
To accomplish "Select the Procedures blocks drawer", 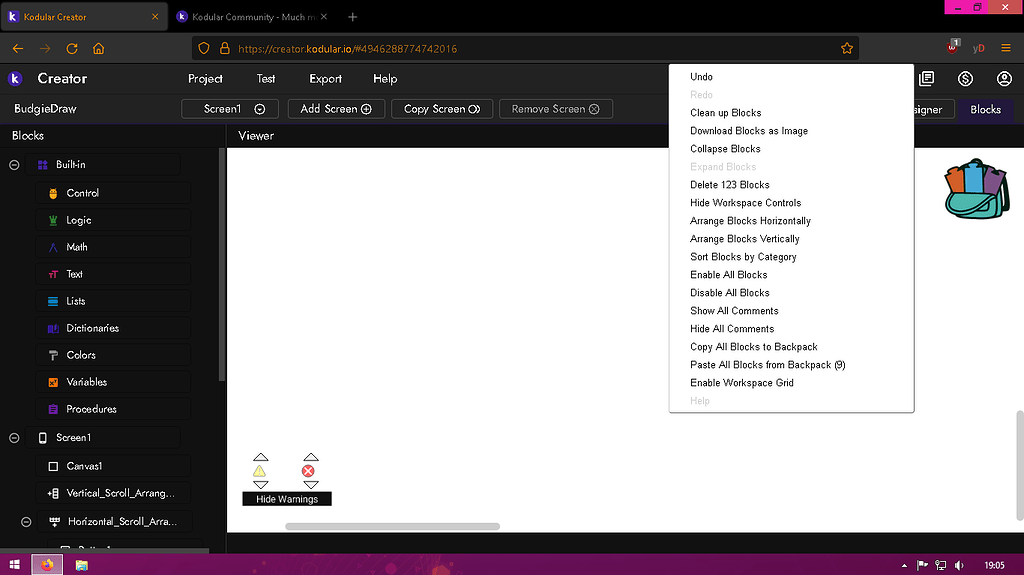I will pos(113,409).
